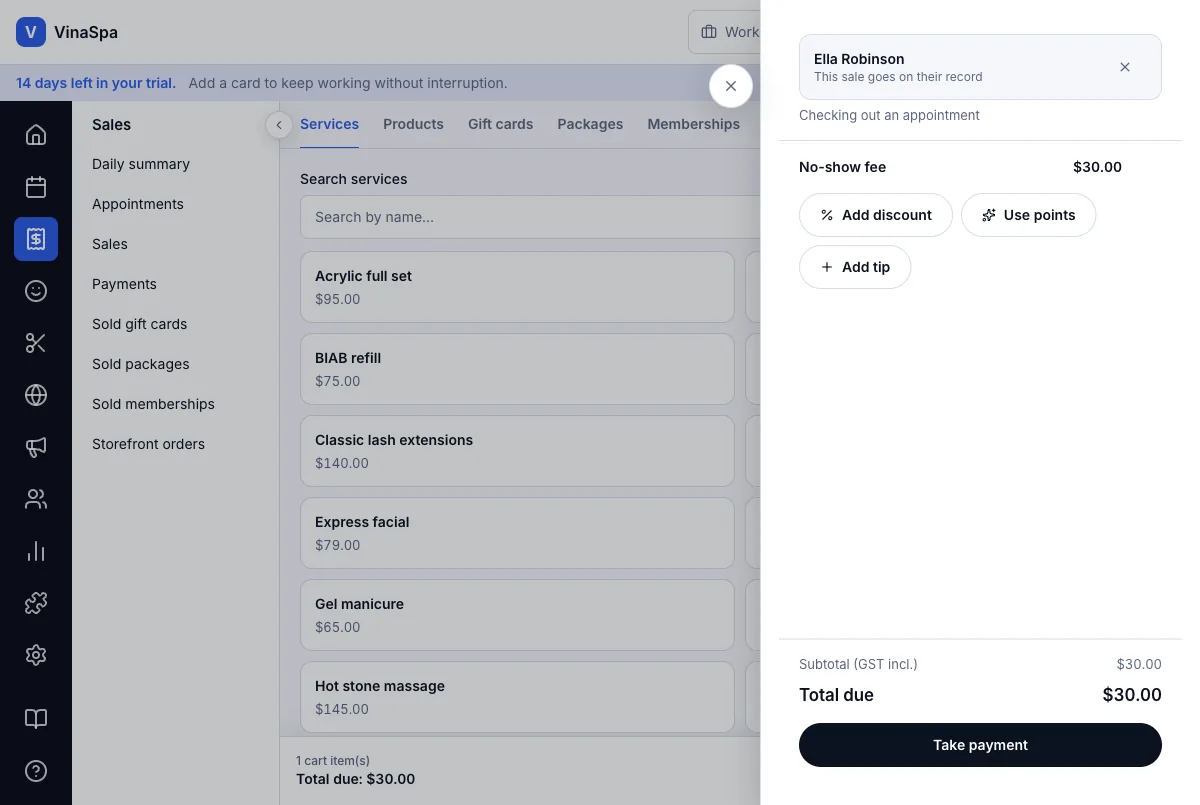Open Daily summary in Sales menu
The height and width of the screenshot is (805, 1200).
click(141, 164)
